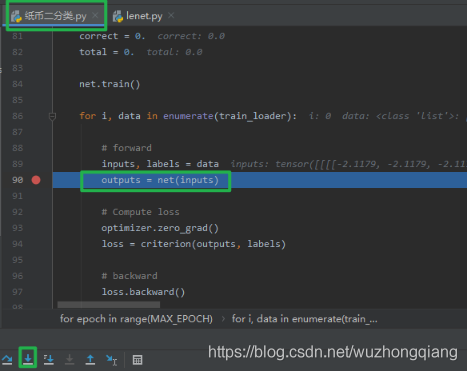This screenshot has width=467, height=371.
Task: Click the Run to Cursor icon
Action: pos(111,360)
